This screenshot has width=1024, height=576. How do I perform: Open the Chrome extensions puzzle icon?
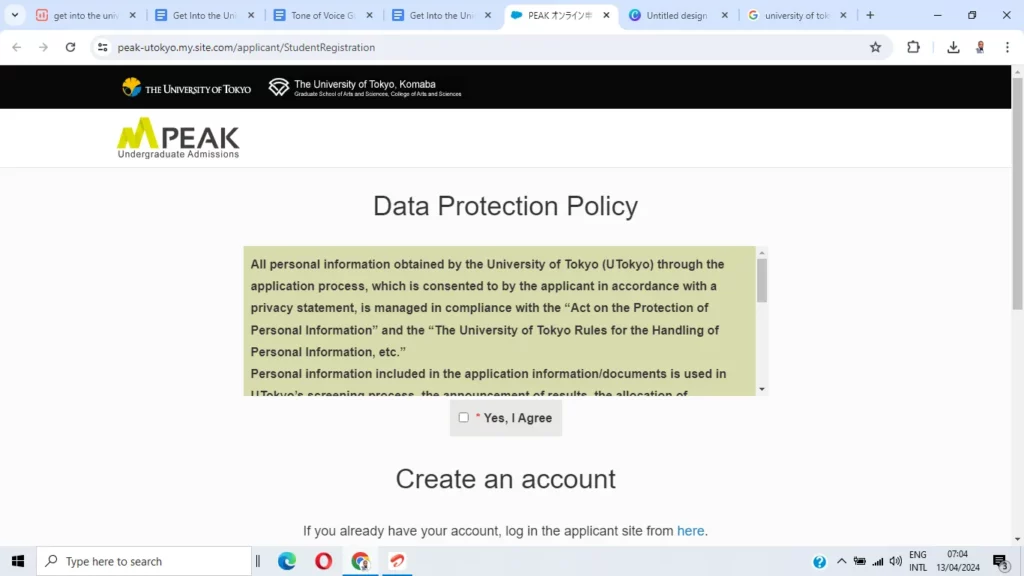tap(913, 47)
